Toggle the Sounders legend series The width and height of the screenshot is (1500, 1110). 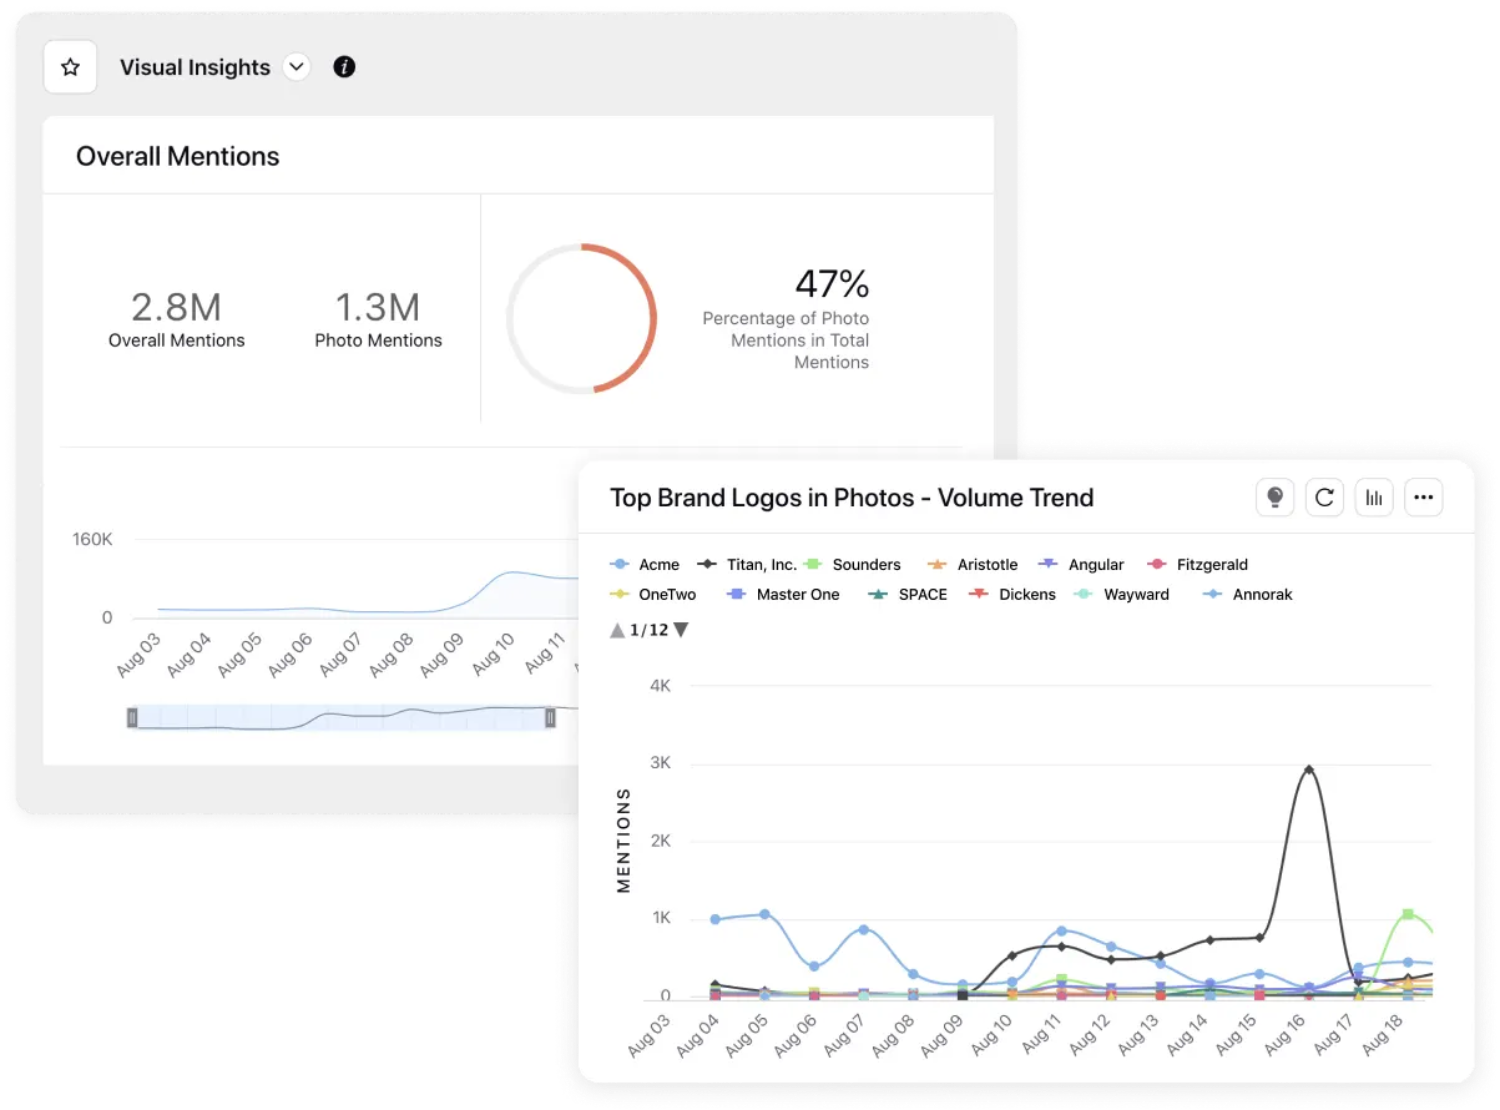pos(852,564)
